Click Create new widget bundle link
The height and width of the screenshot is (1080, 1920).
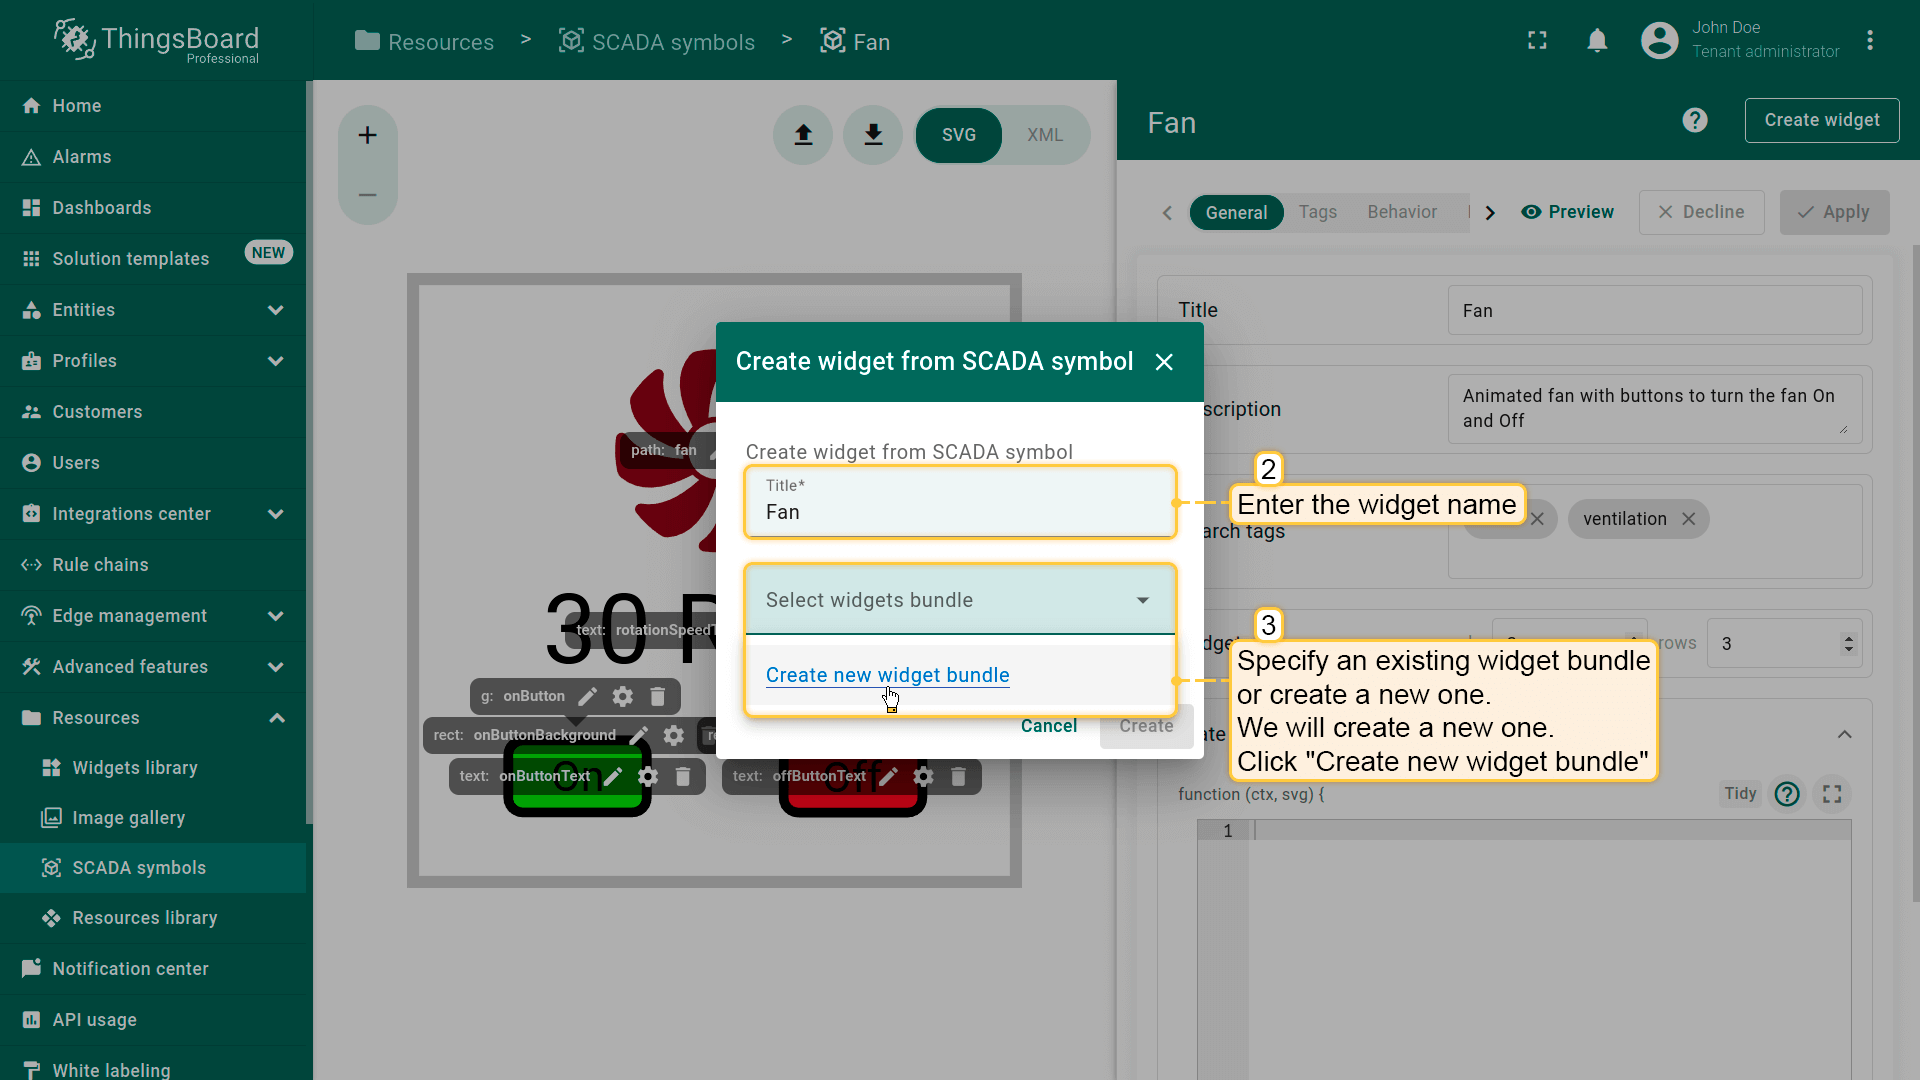point(887,675)
